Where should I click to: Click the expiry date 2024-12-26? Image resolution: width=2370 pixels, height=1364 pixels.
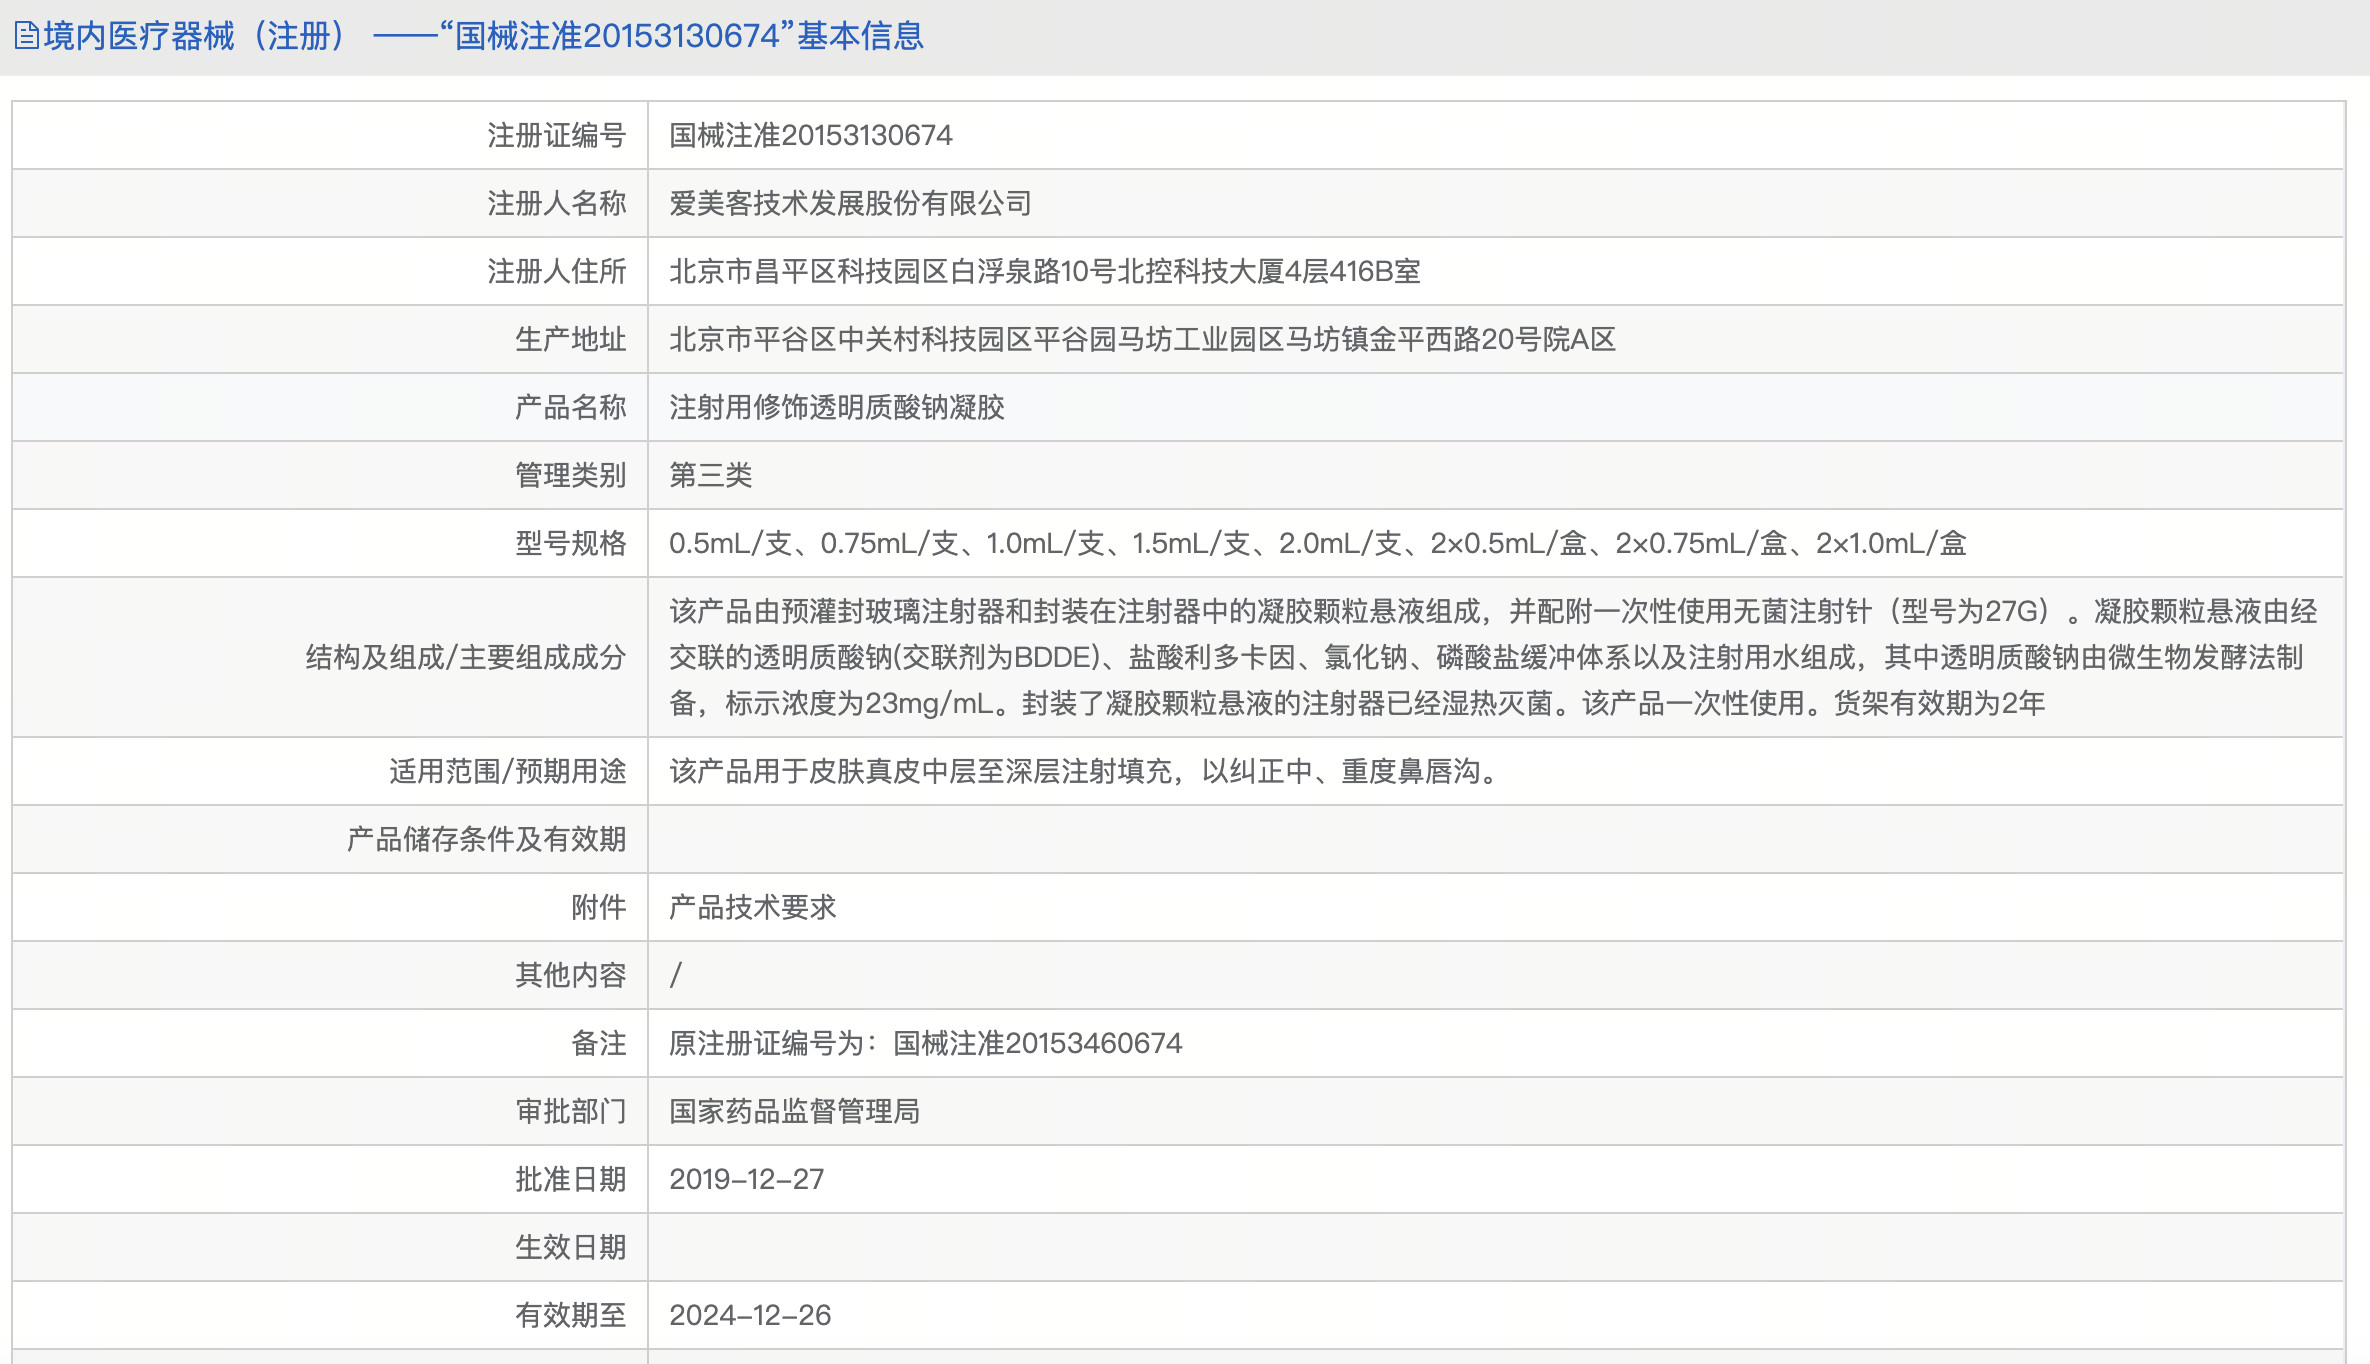[750, 1315]
